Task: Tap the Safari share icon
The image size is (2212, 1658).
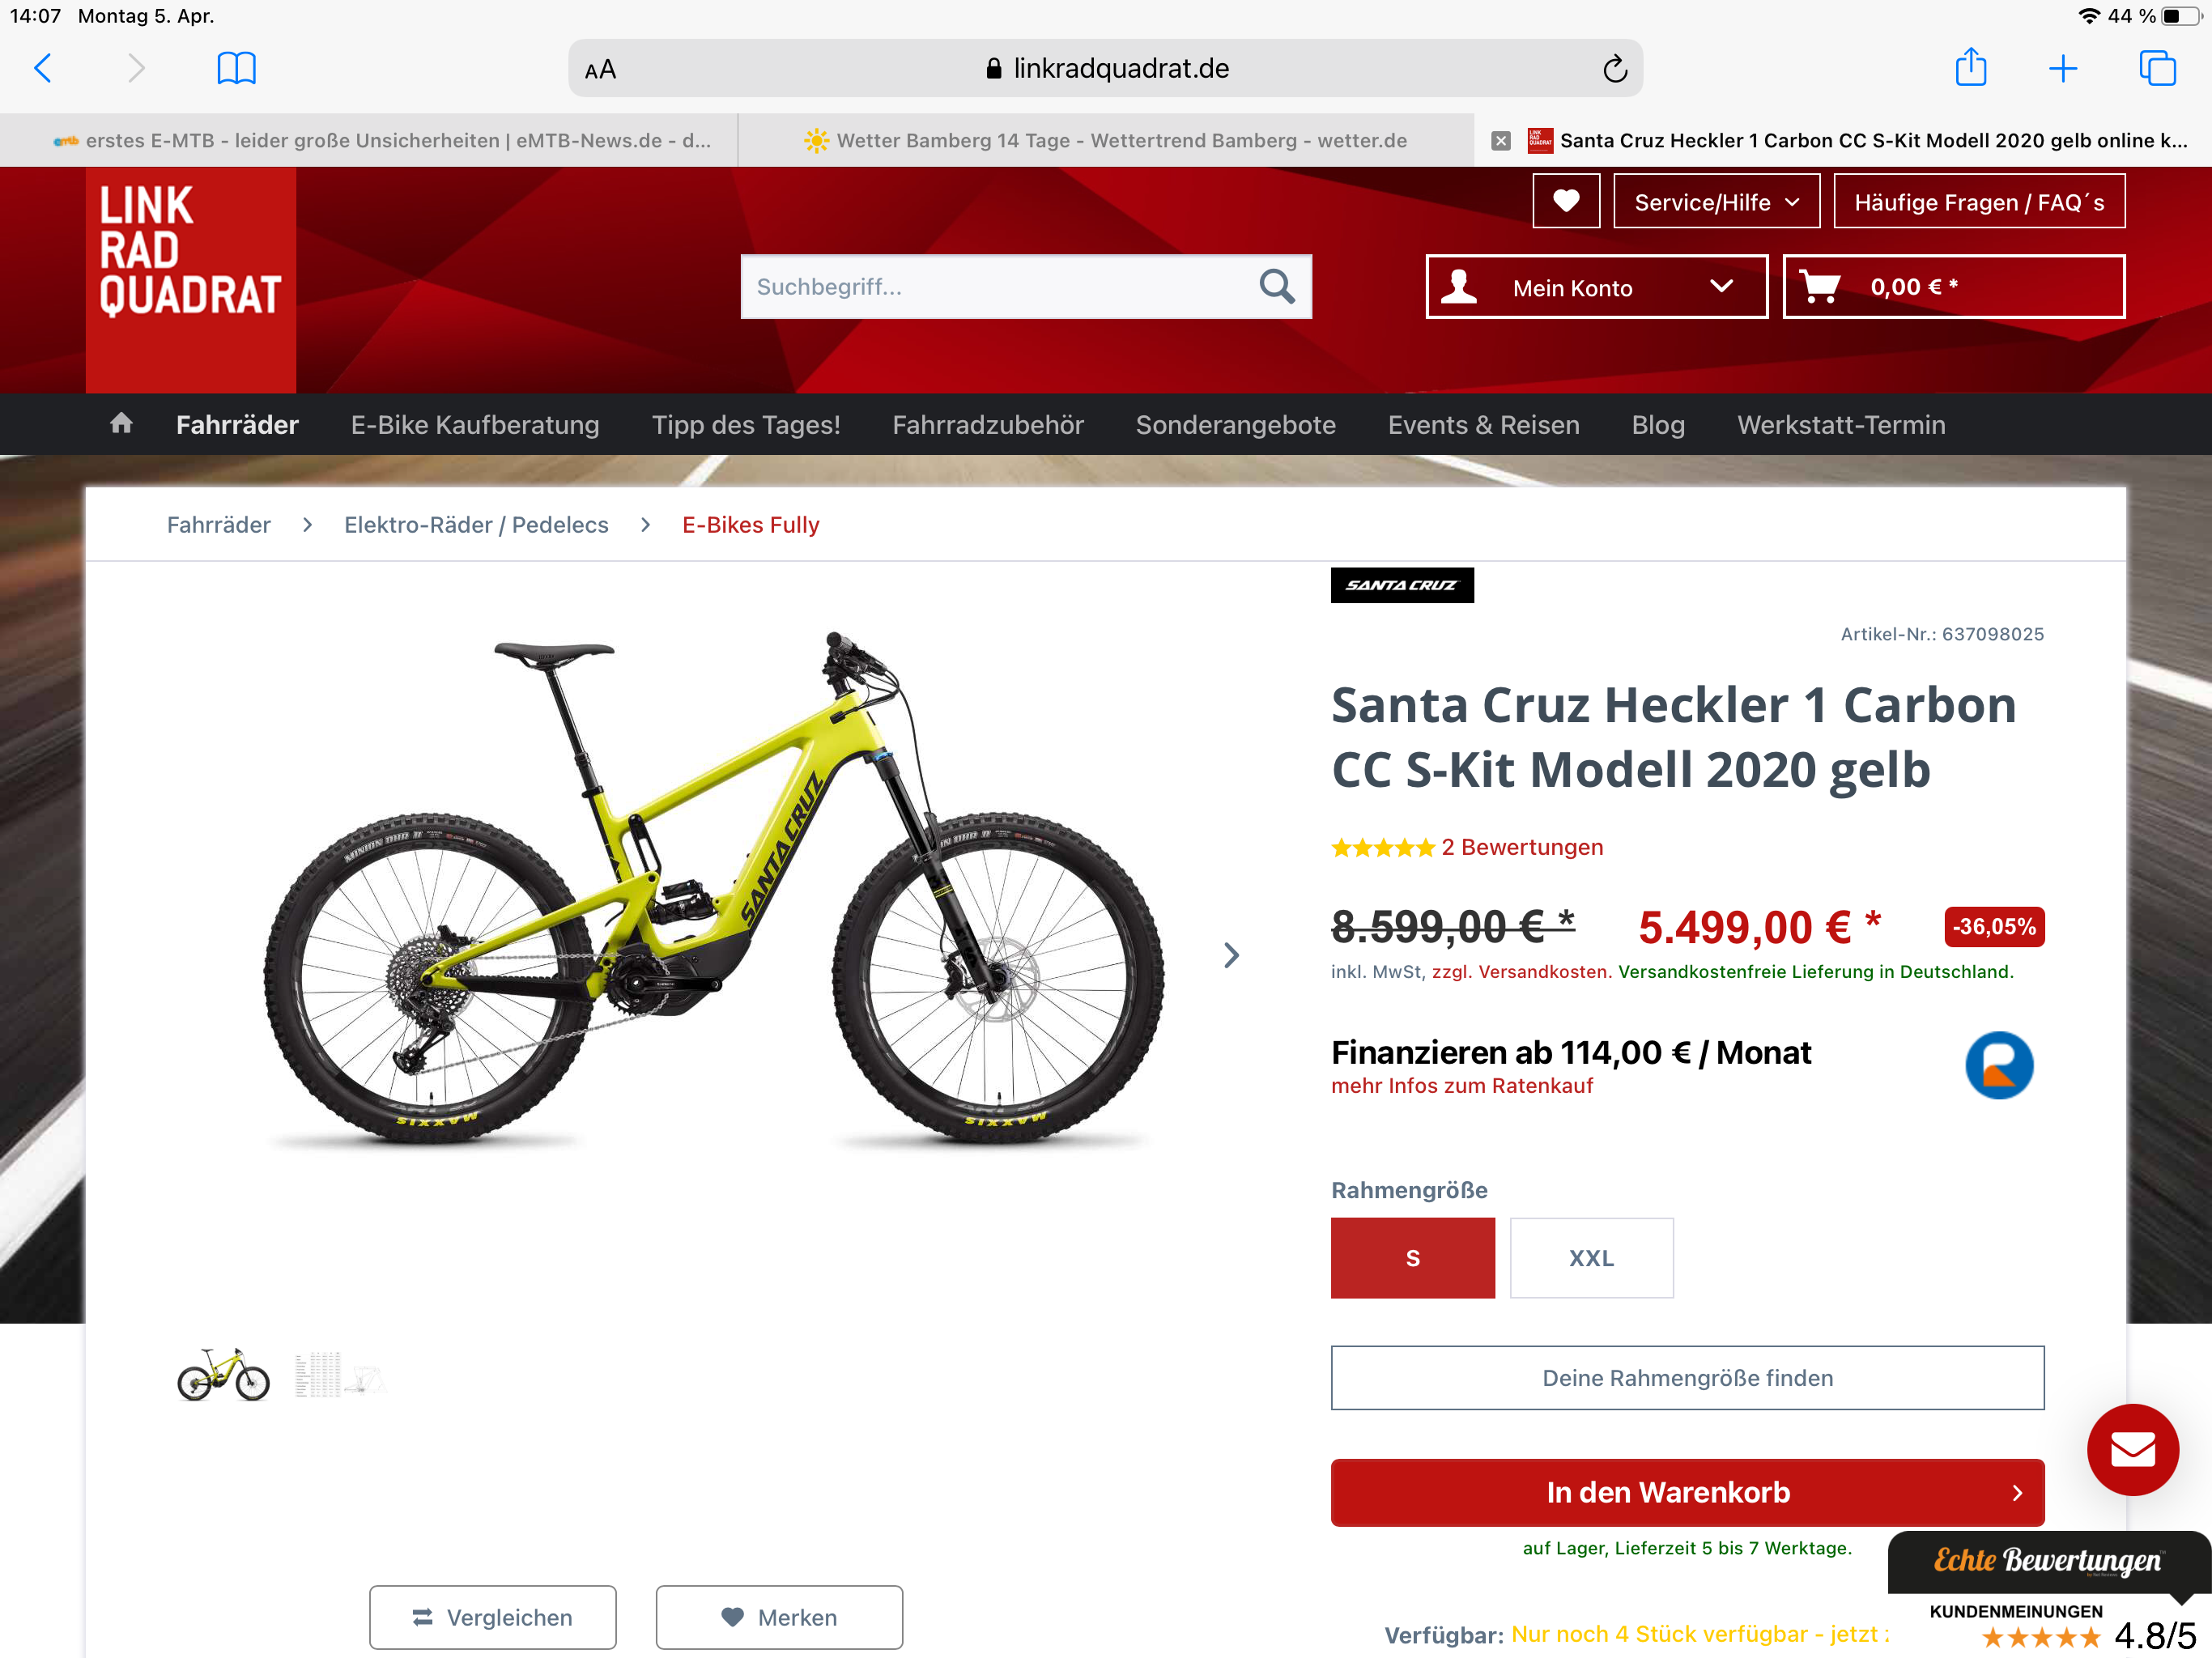Action: coord(1970,67)
